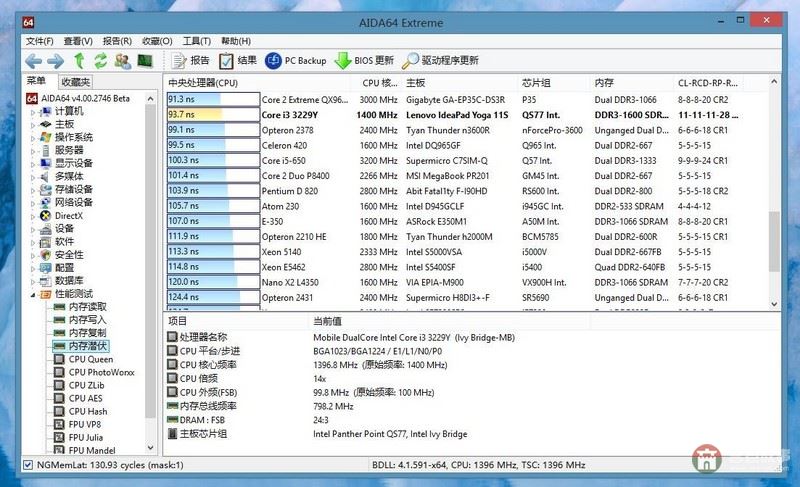The image size is (800, 487).
Task: Expand the 主板 tree node
Action: (x=33, y=124)
